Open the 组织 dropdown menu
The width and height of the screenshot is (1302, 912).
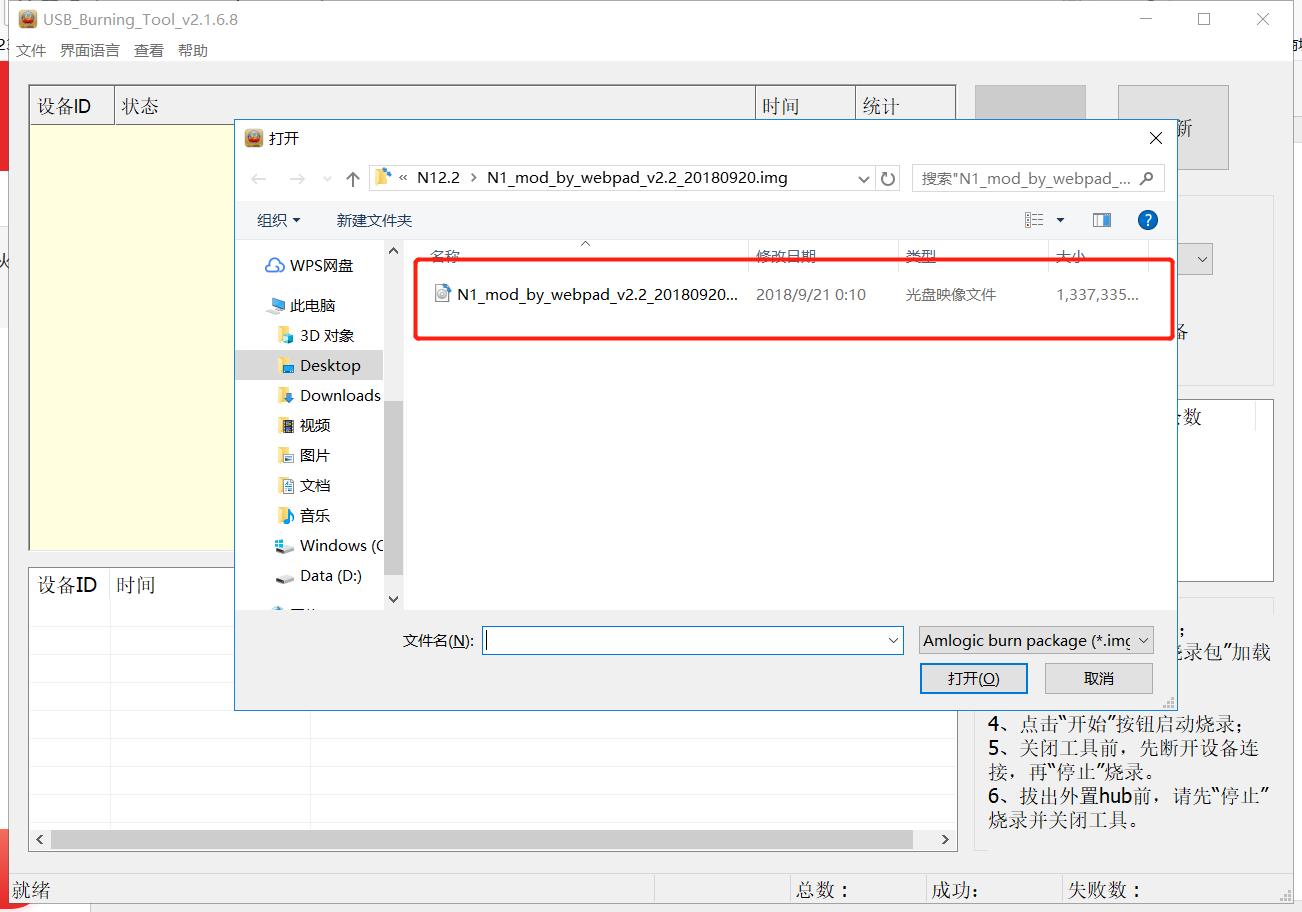(279, 220)
